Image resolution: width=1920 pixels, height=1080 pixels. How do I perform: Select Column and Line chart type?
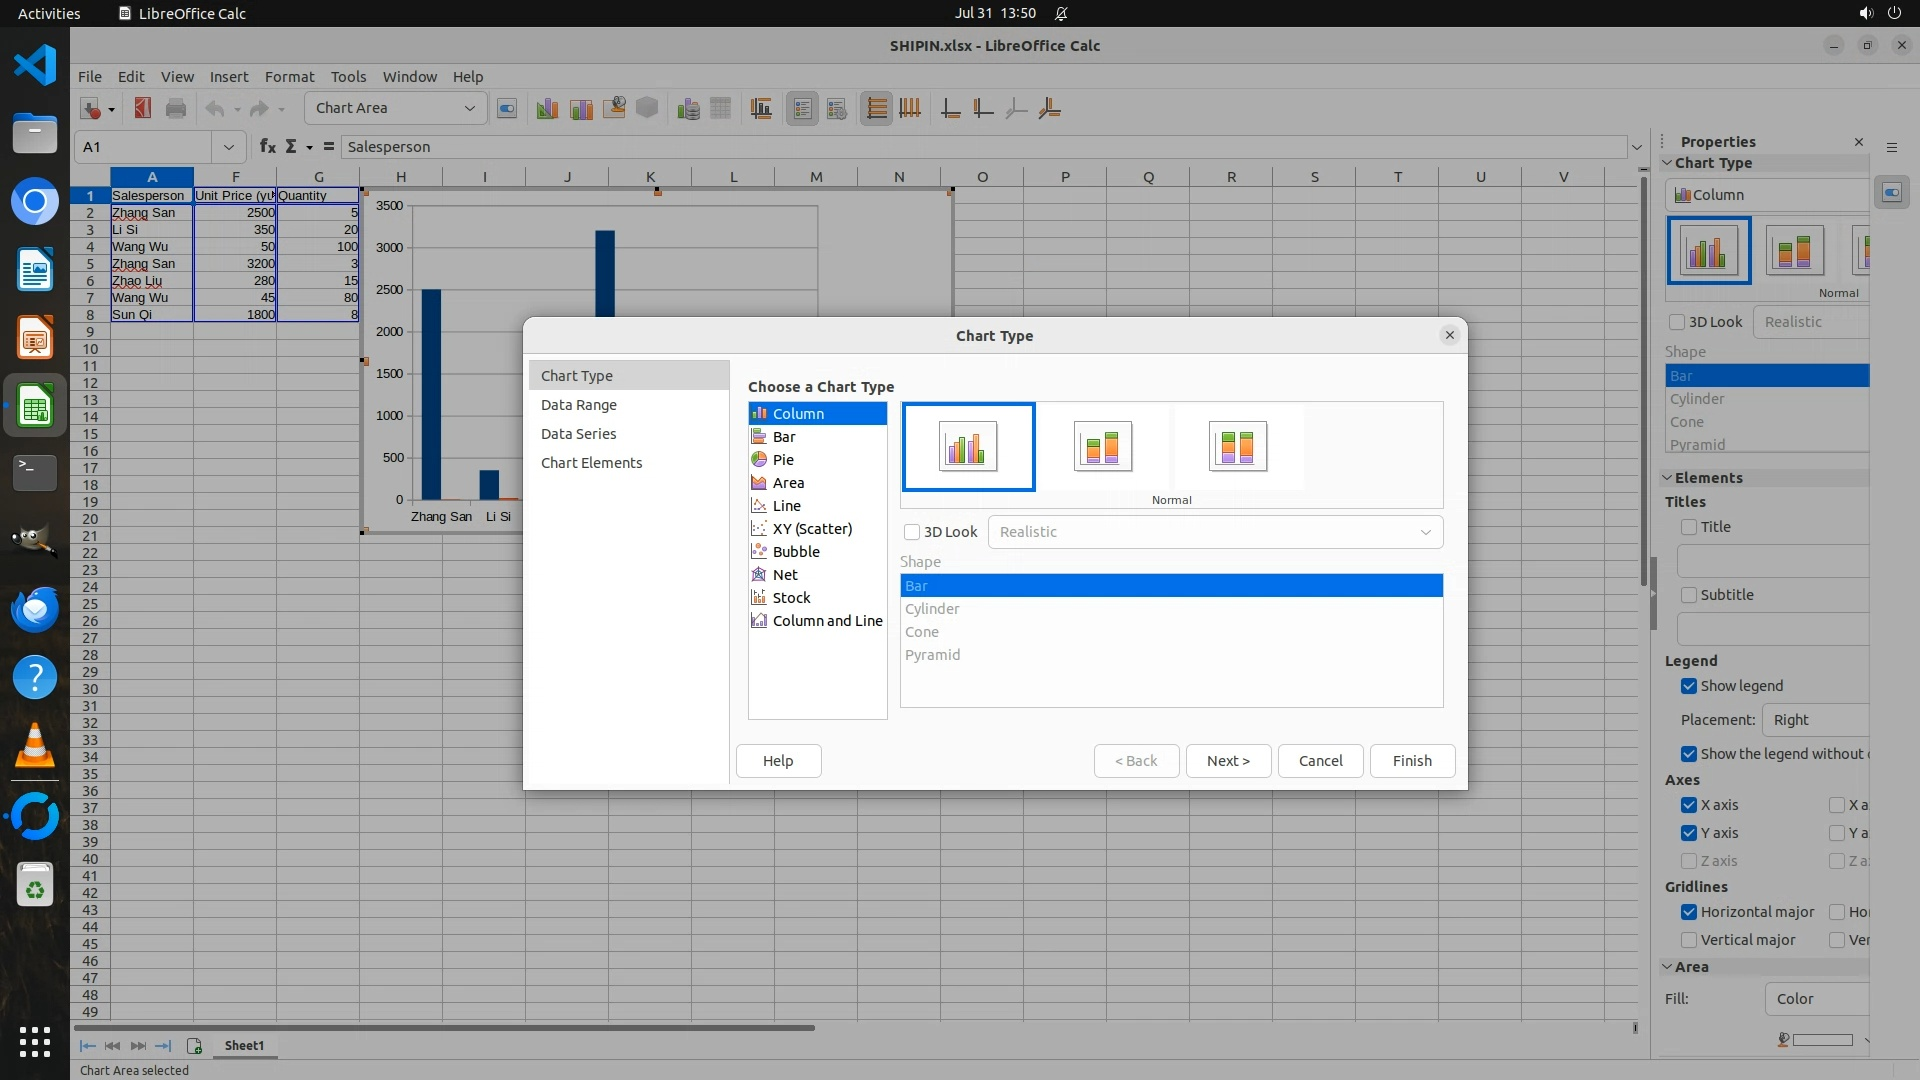pyautogui.click(x=826, y=621)
